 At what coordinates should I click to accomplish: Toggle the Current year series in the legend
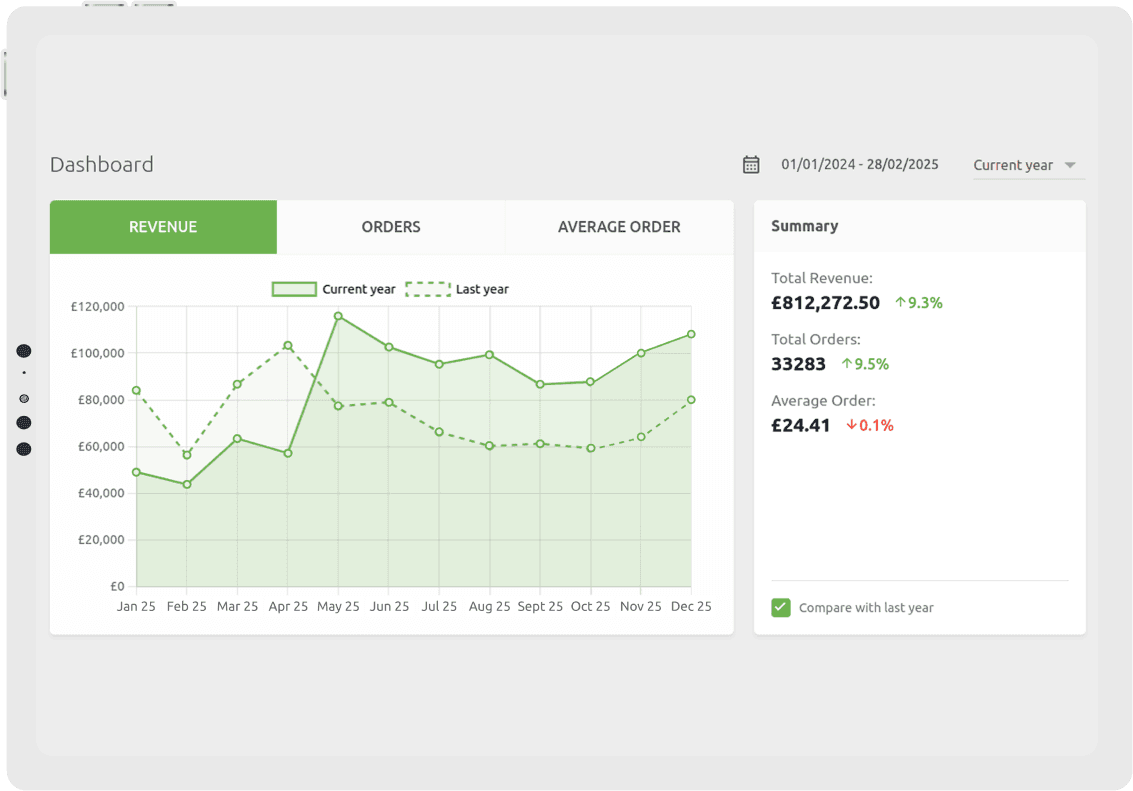330,289
